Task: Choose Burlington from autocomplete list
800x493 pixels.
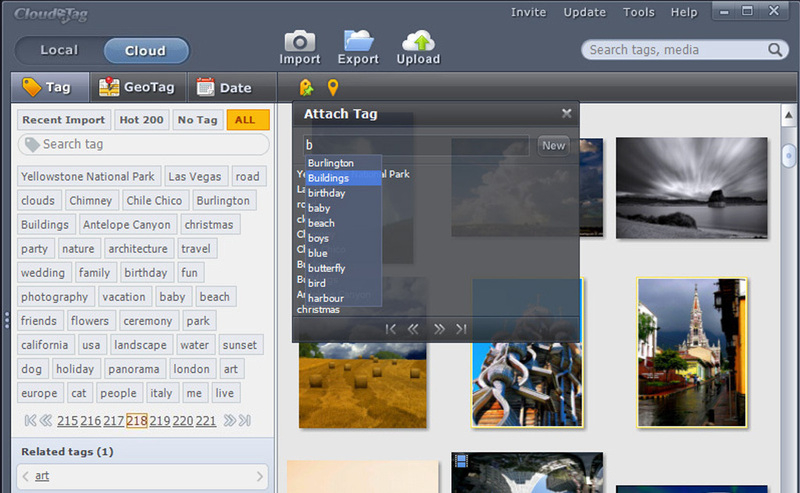Action: pos(343,163)
